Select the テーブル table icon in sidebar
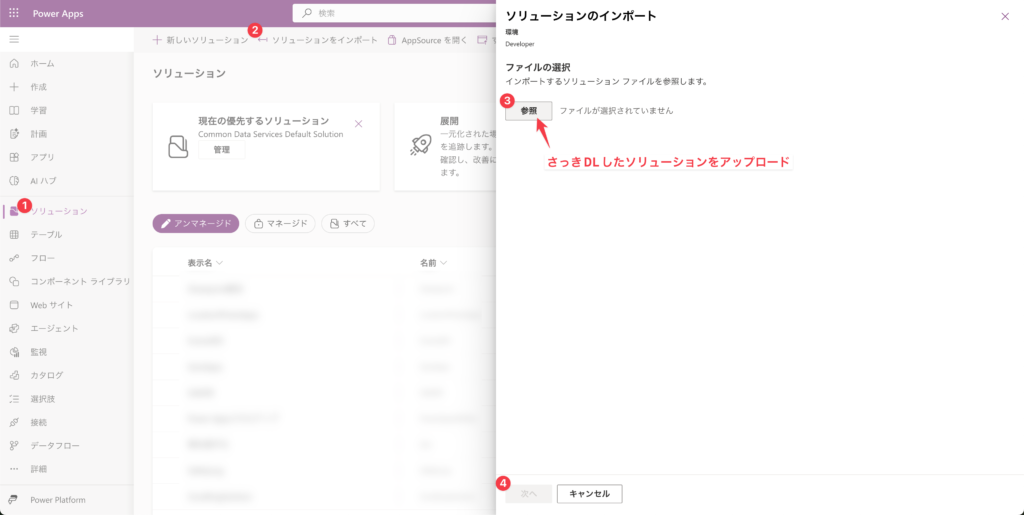The width and height of the screenshot is (1024, 515). (14, 234)
